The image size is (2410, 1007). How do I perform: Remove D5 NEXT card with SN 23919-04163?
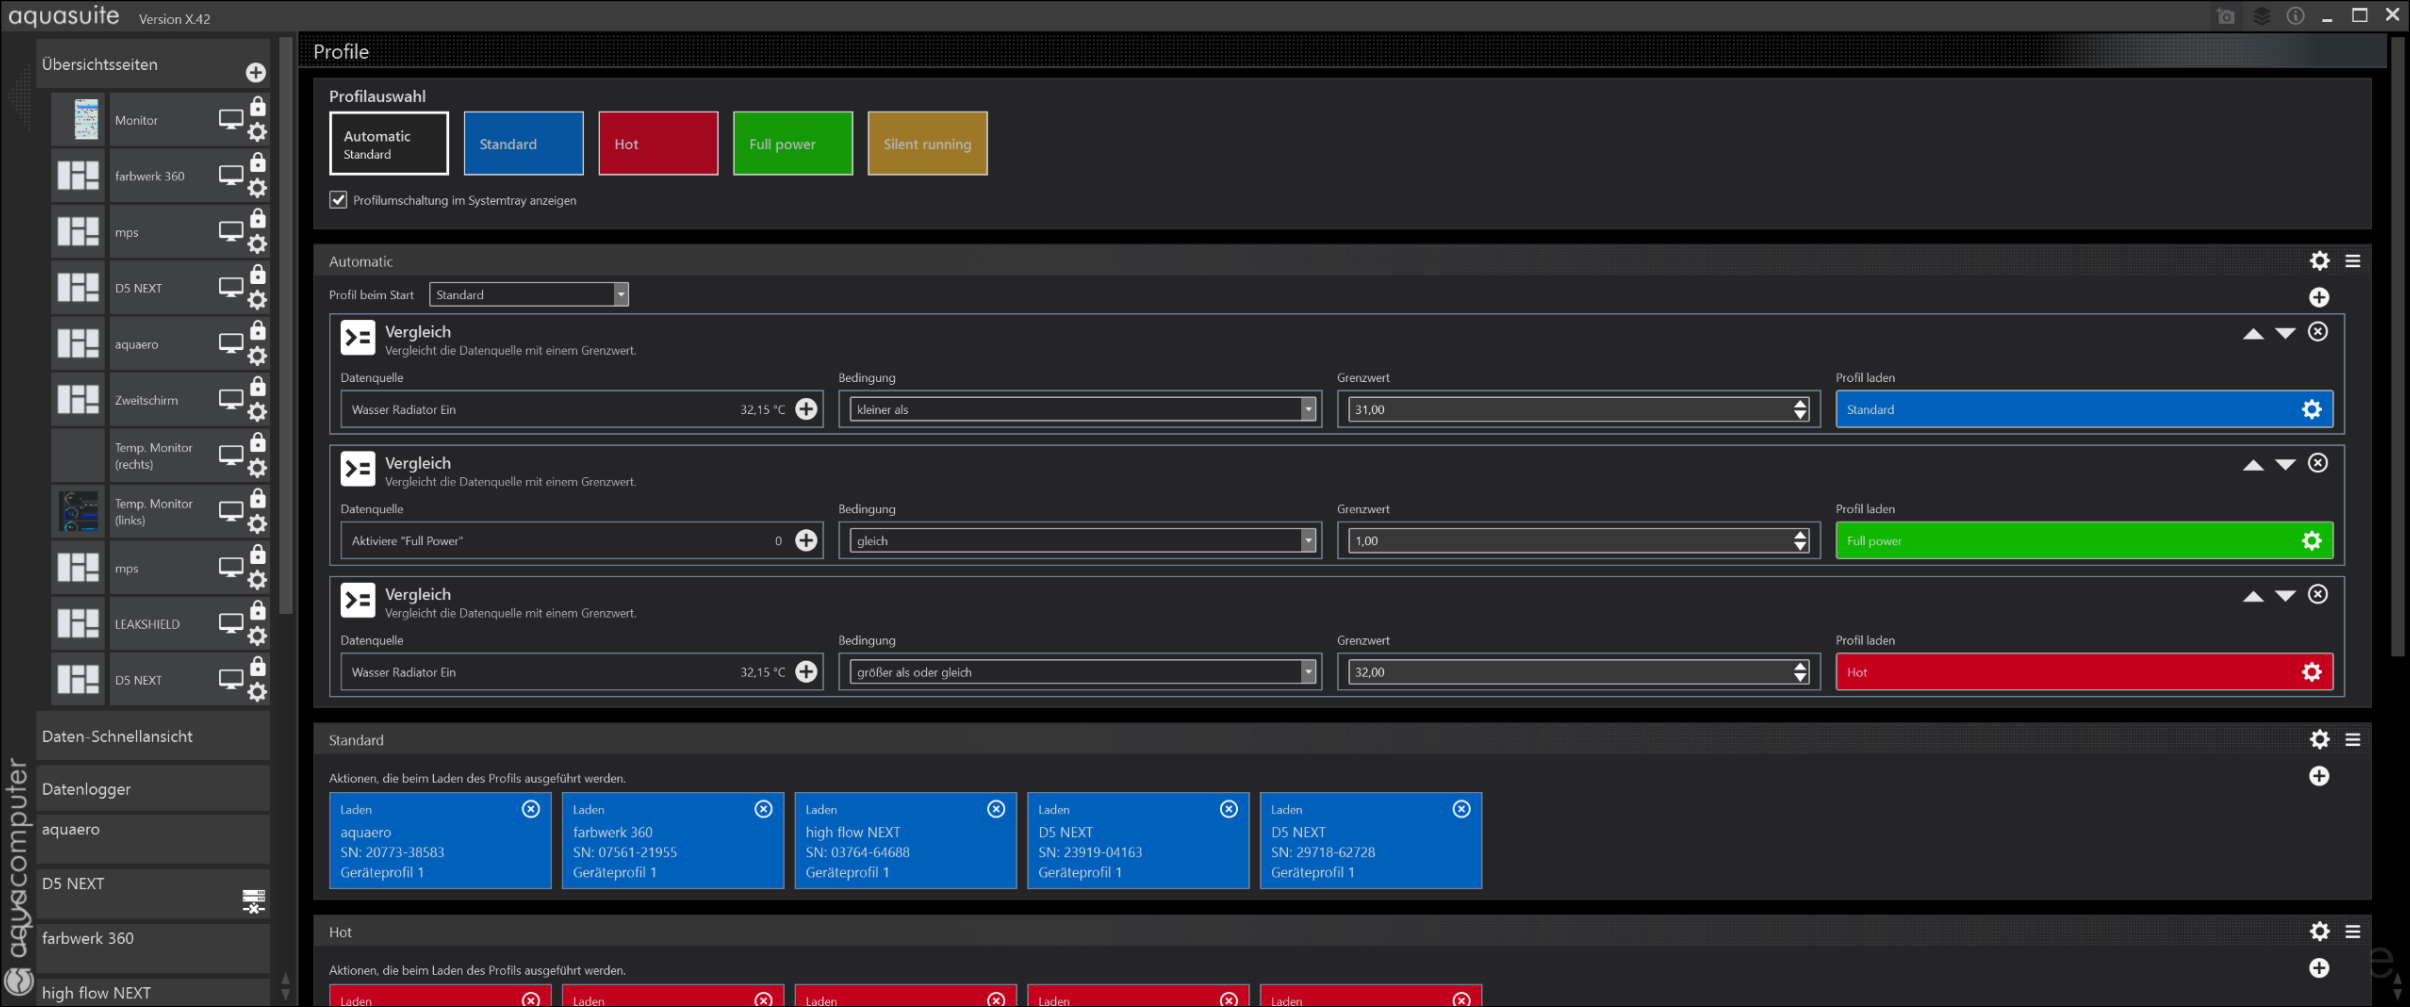(x=1229, y=809)
